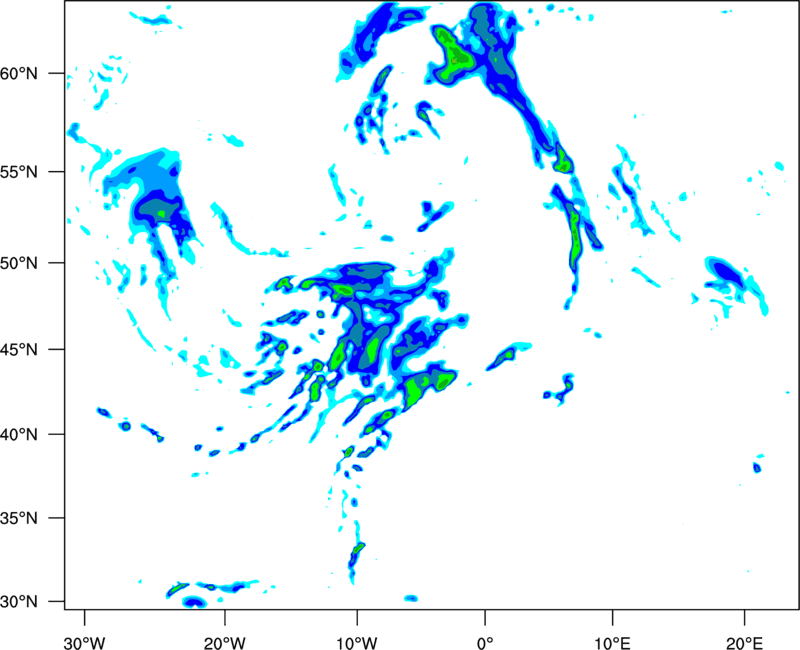Viewport: 800px width, 650px height.
Task: Click the 40°N latitude label
Action: pos(19,434)
